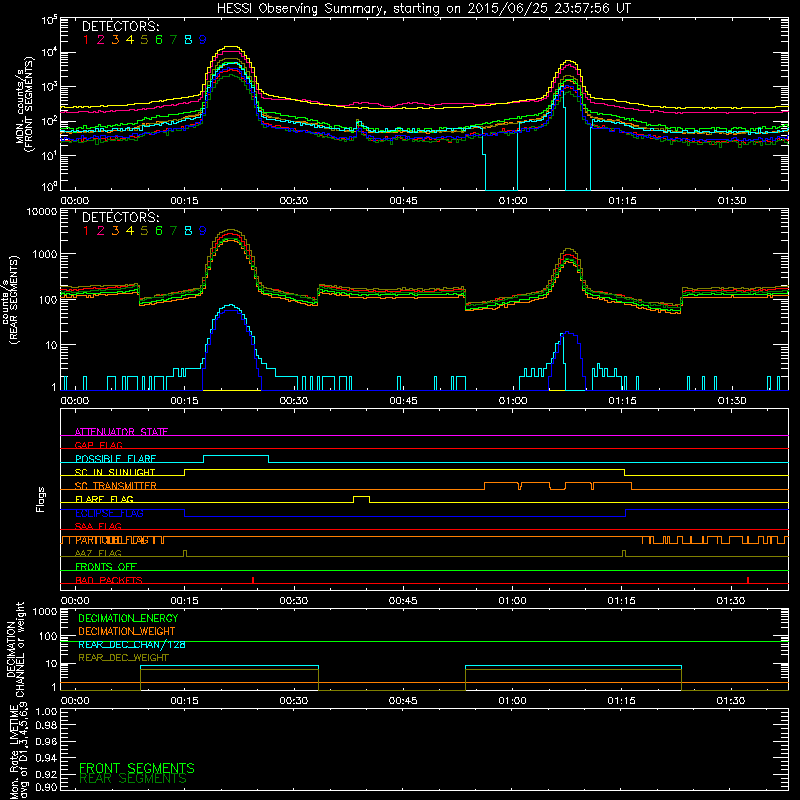Click '0.94' y-axis value on livetime panel
This screenshot has height=800, width=800.
coord(46,758)
